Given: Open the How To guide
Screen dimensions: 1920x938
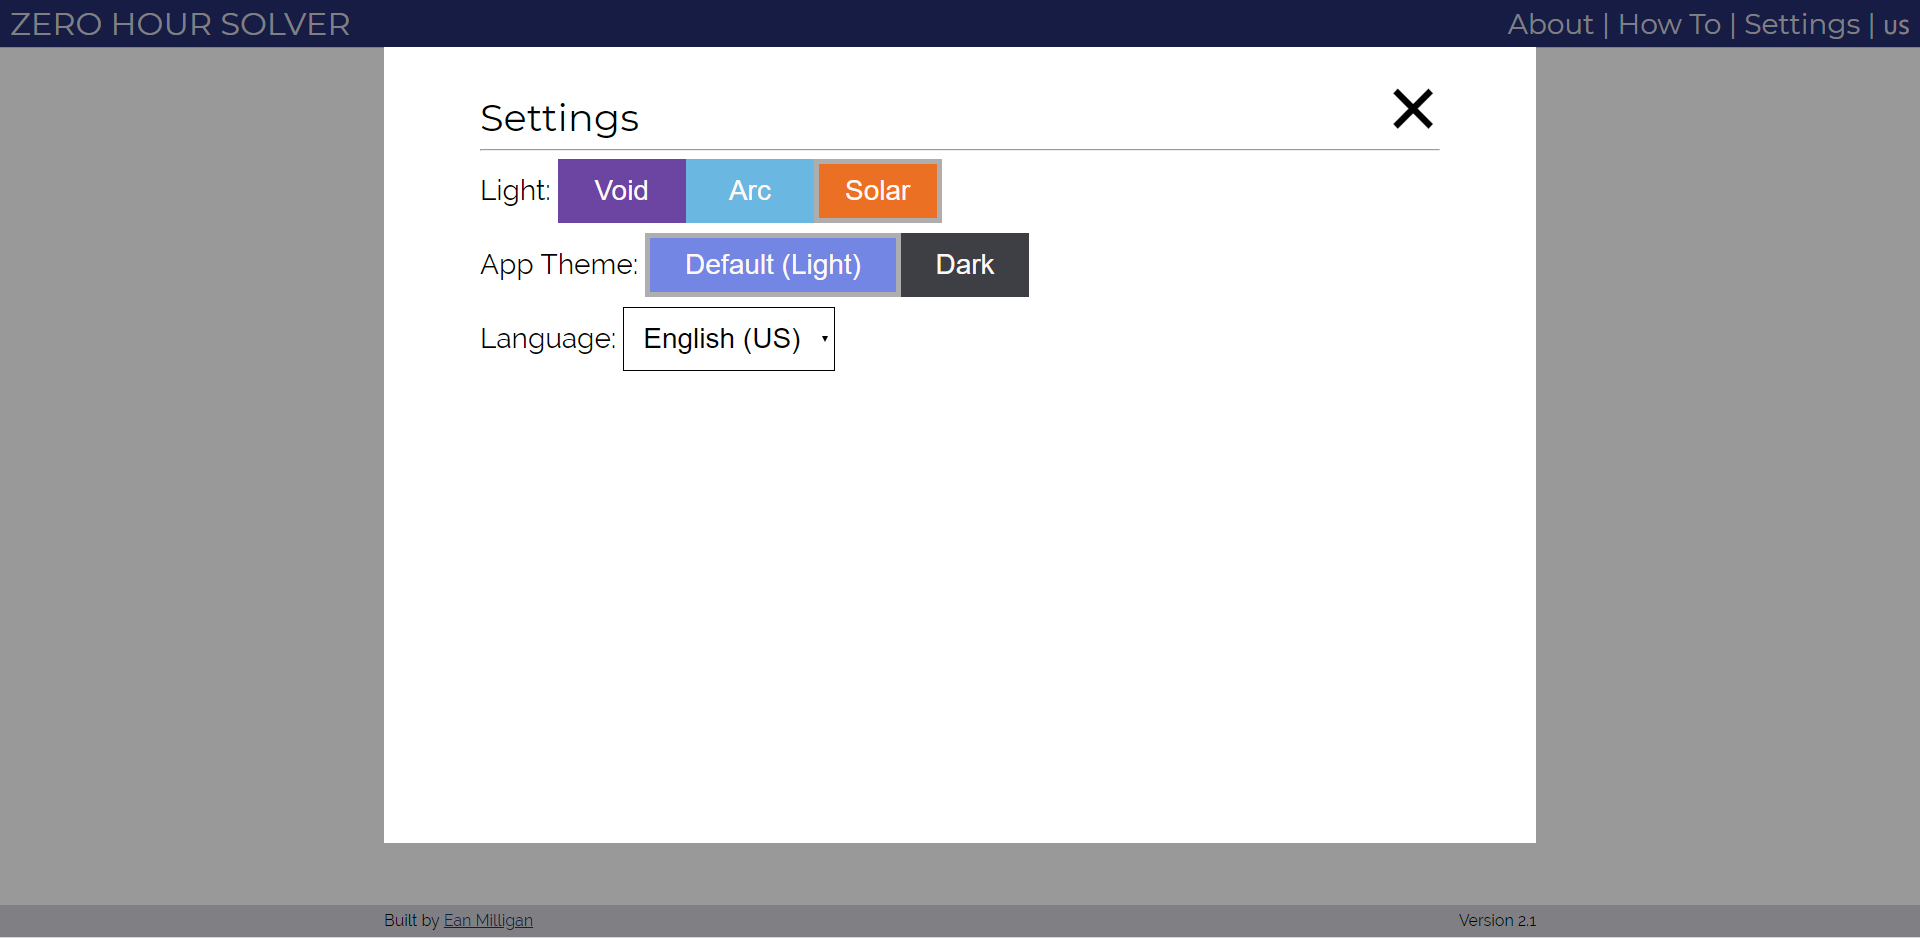Looking at the screenshot, I should 1668,24.
